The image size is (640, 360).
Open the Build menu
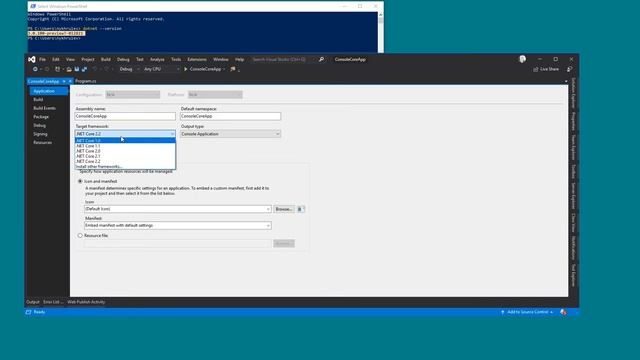pyautogui.click(x=106, y=60)
